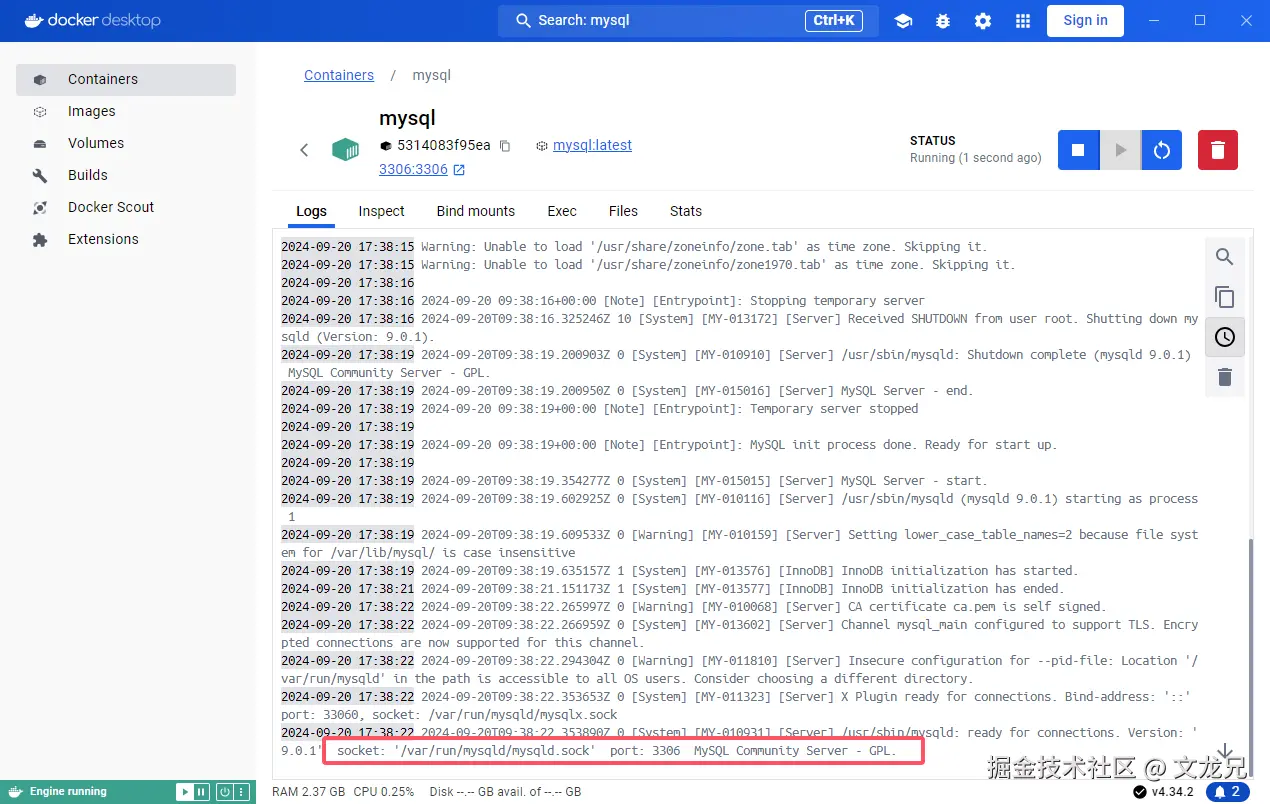Clear the logs with trash icon
Viewport: 1270px width, 804px height.
coord(1224,377)
